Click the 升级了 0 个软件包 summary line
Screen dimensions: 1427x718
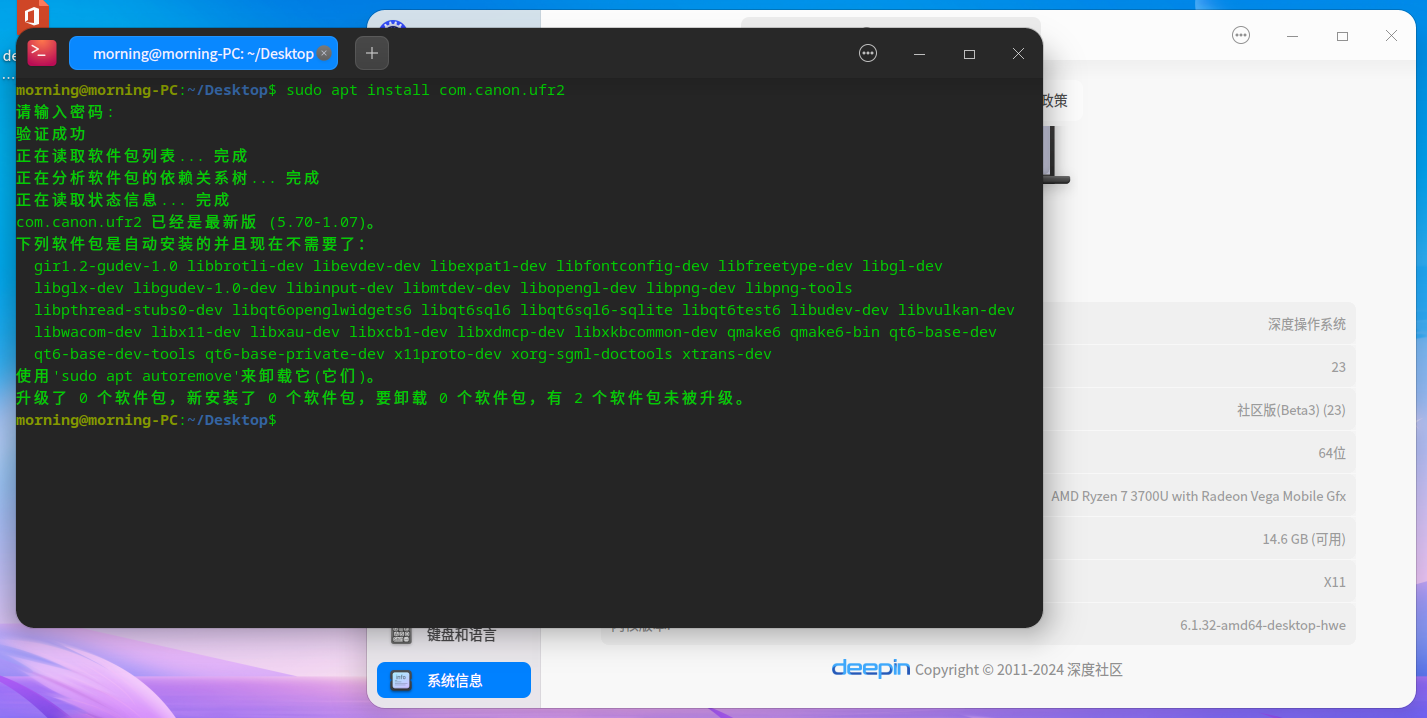(382, 398)
